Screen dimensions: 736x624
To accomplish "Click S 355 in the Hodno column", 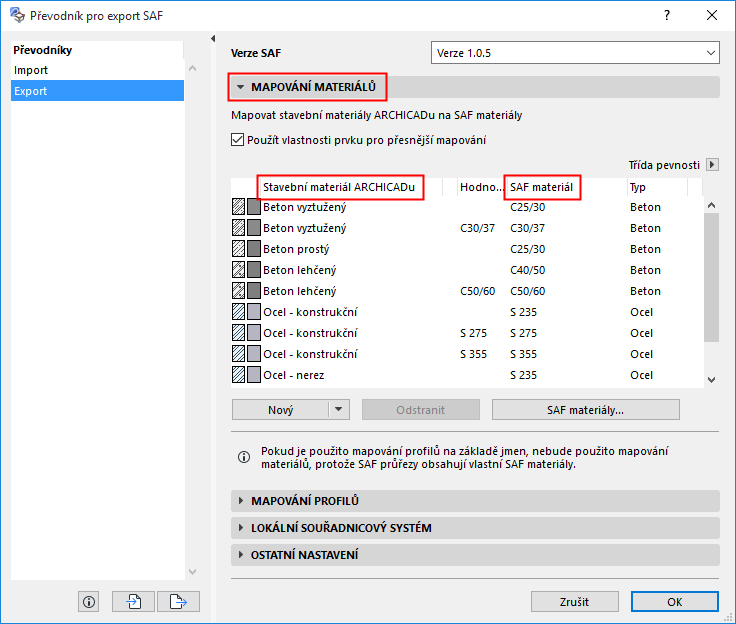I will coord(473,354).
